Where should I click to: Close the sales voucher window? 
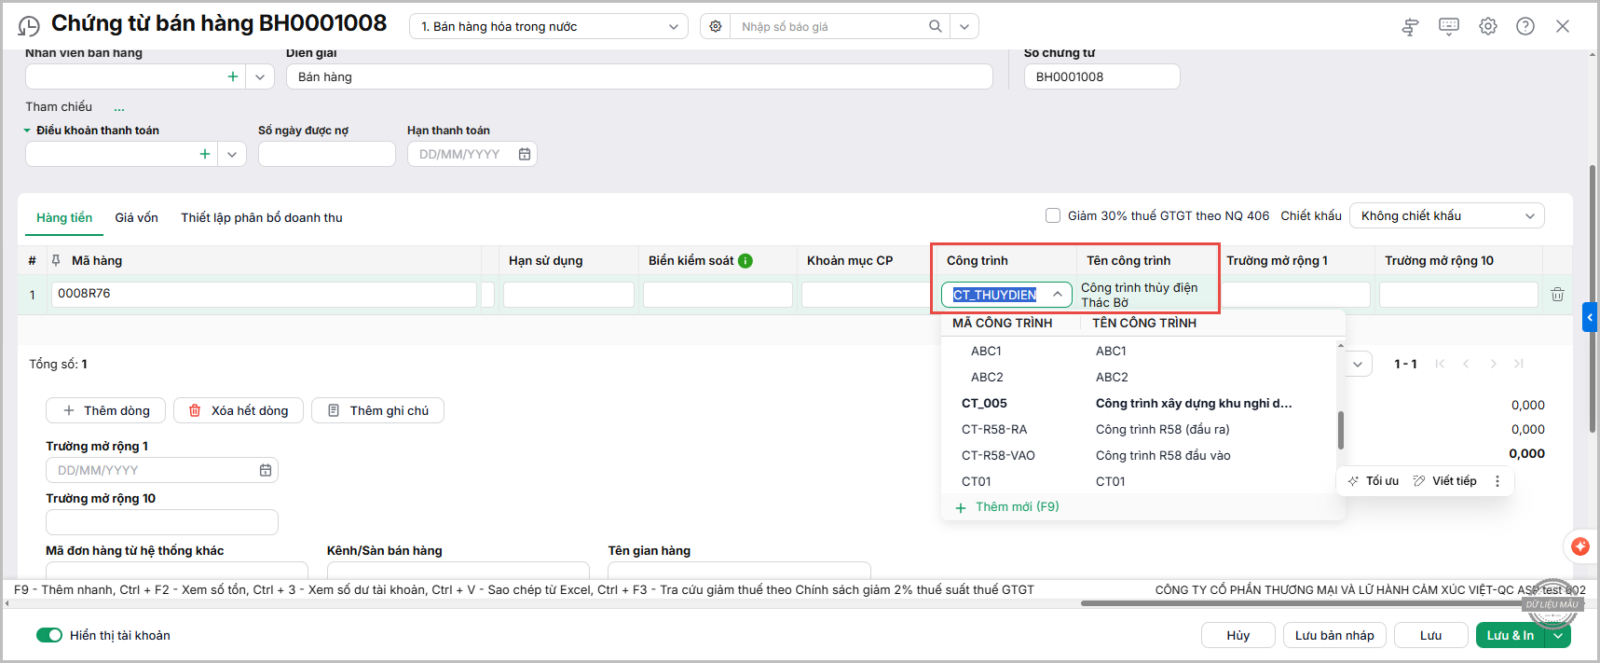1563,27
